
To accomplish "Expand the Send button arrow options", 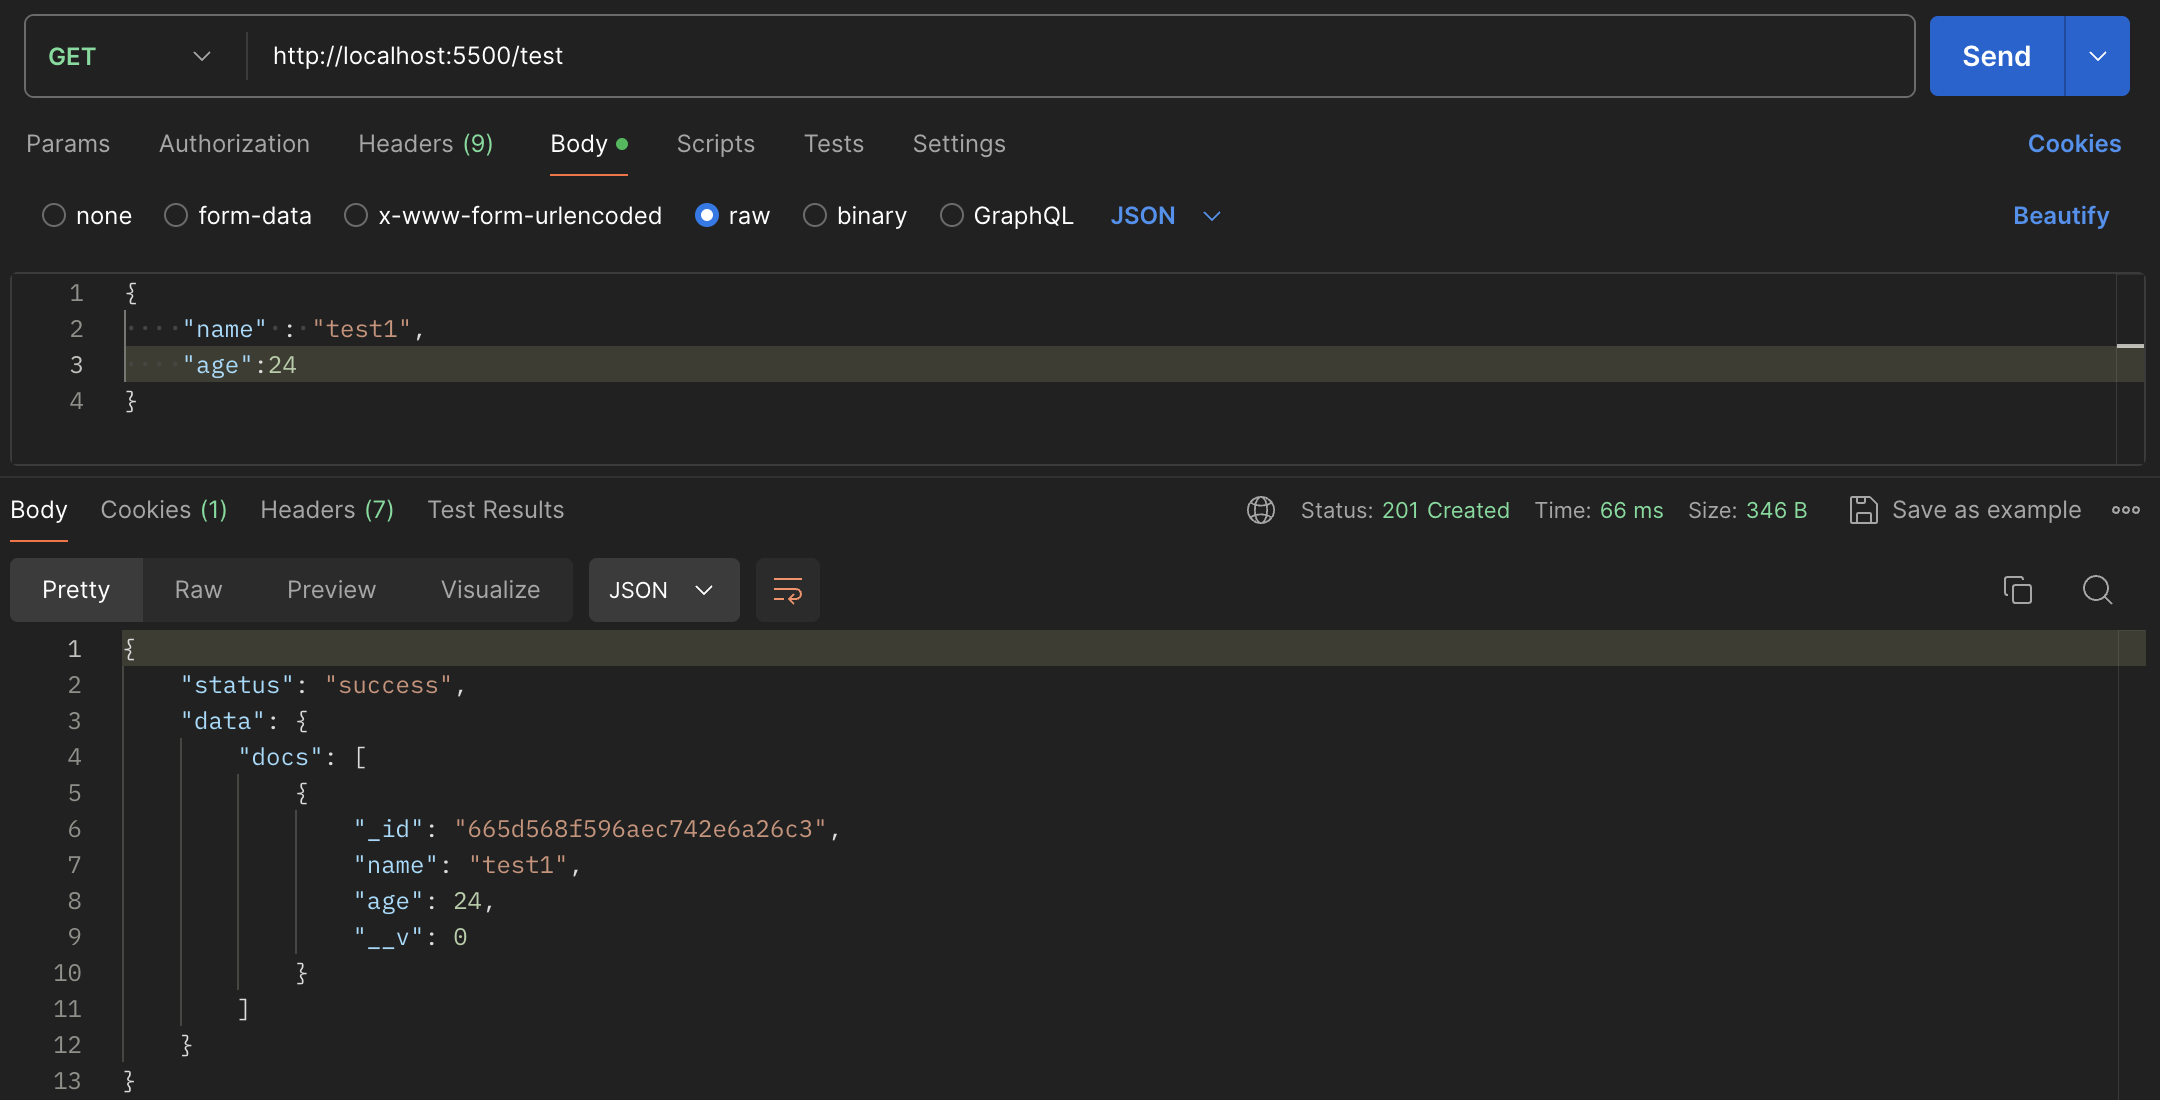I will [x=2097, y=56].
